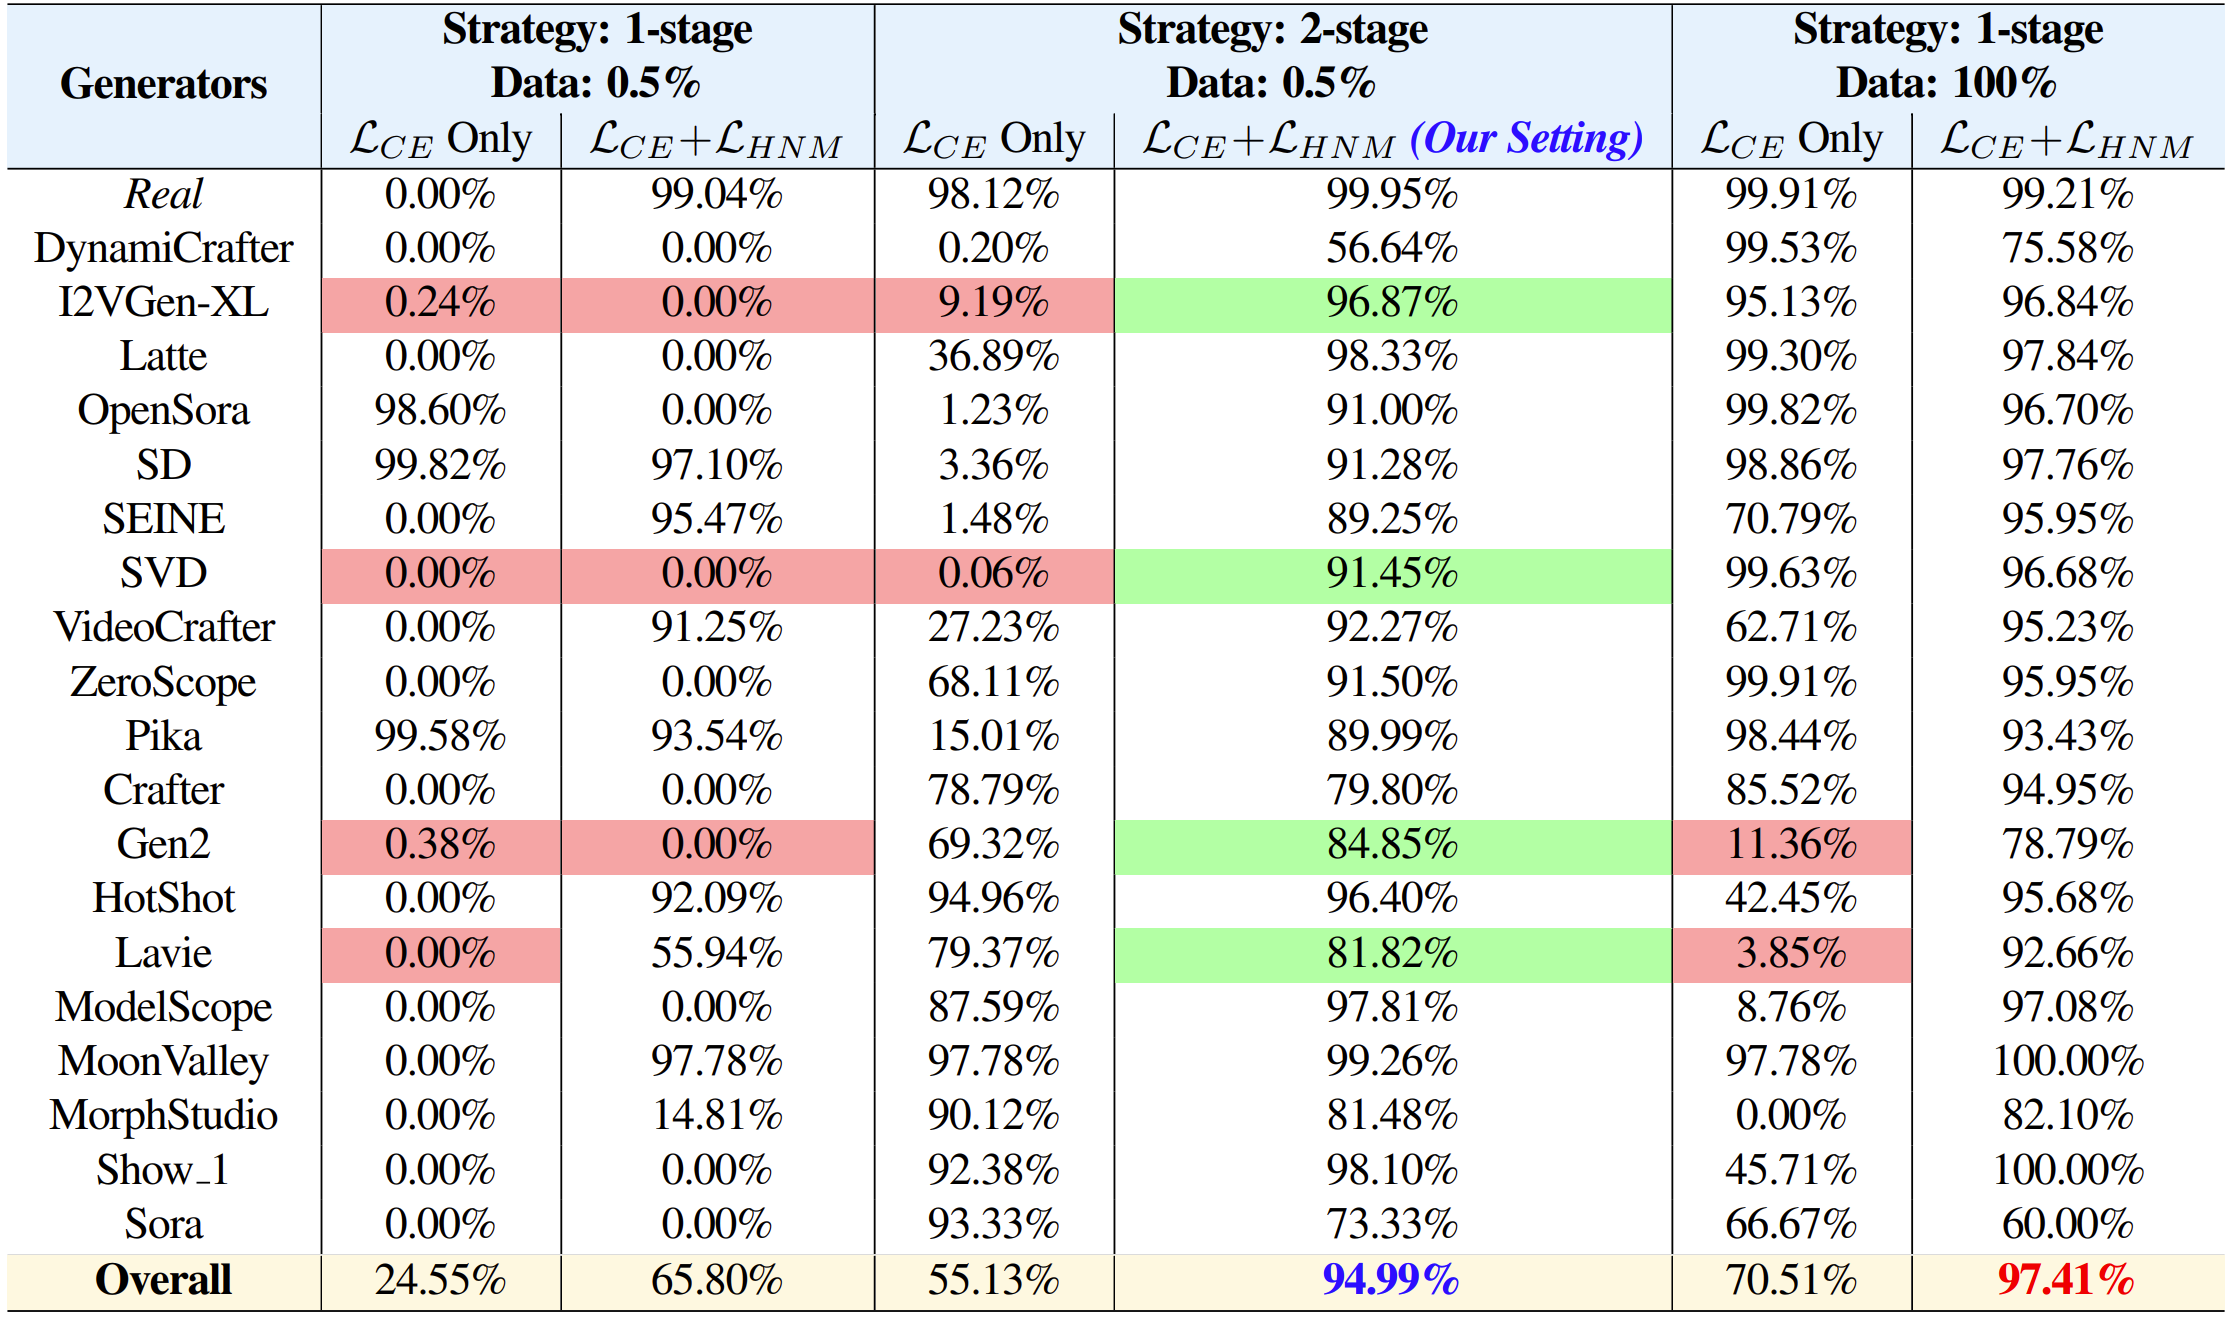Screen dimensions: 2231x1319
Task: Click the italic Real row label
Action: tap(163, 194)
